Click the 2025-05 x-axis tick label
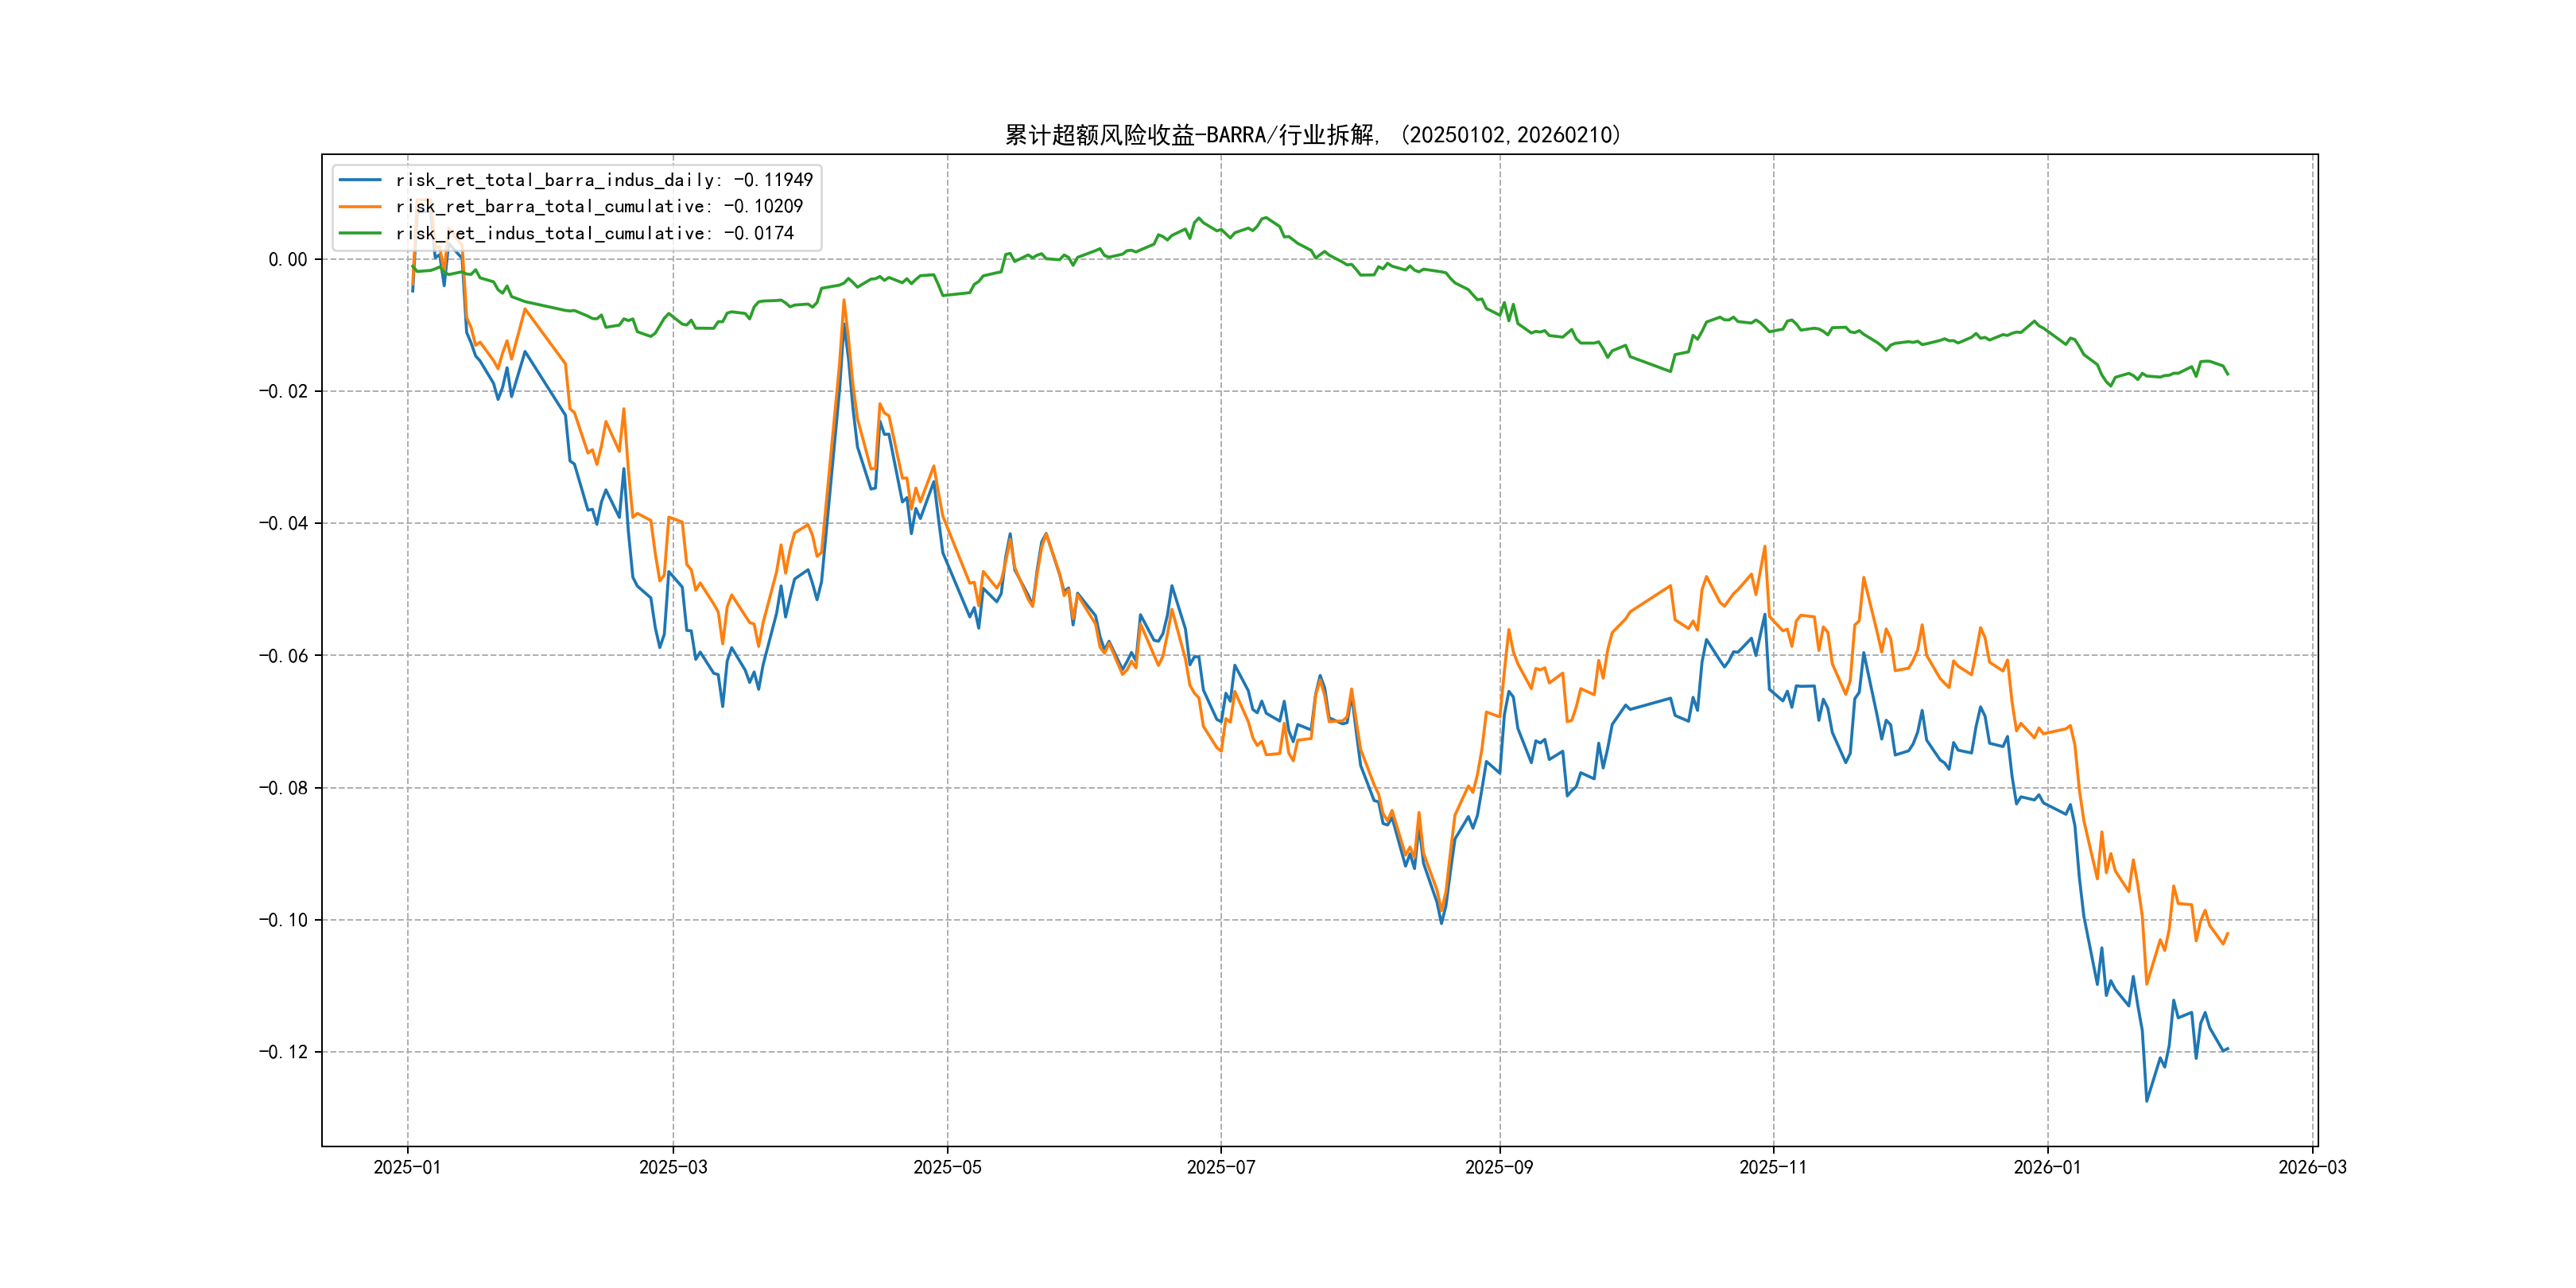The height and width of the screenshot is (1288, 2576). click(x=947, y=1167)
